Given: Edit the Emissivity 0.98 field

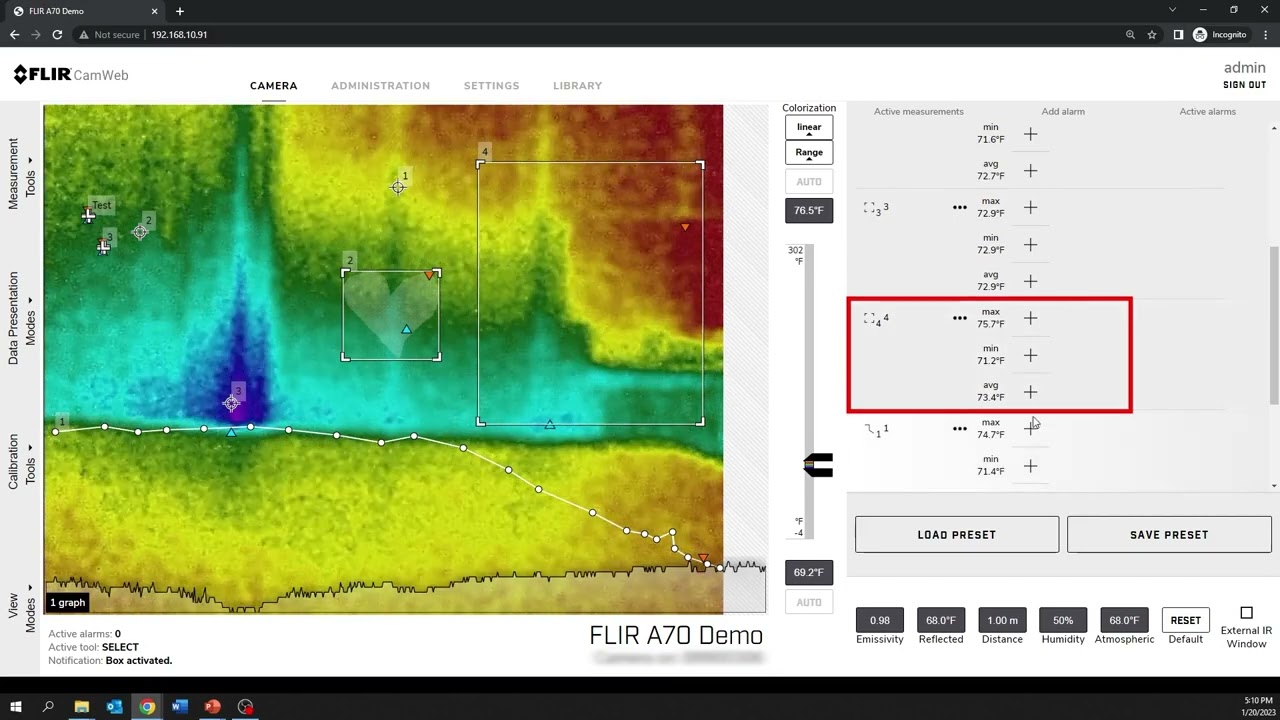Looking at the screenshot, I should 880,620.
